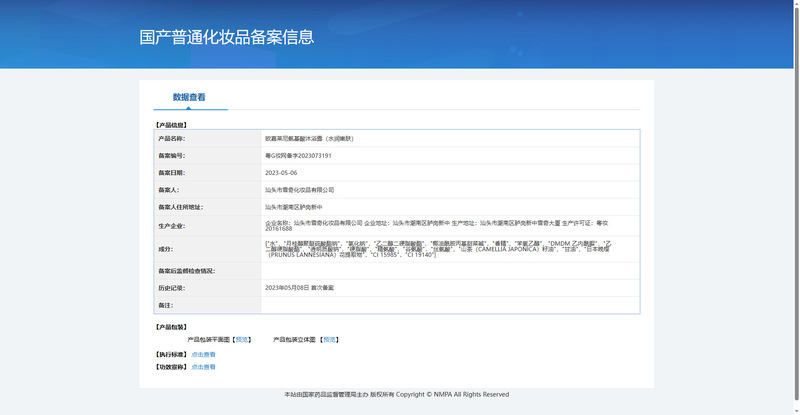Viewport: 800px width, 415px height.
Task: Click the 【执行标准】 label
Action: [x=171, y=354]
